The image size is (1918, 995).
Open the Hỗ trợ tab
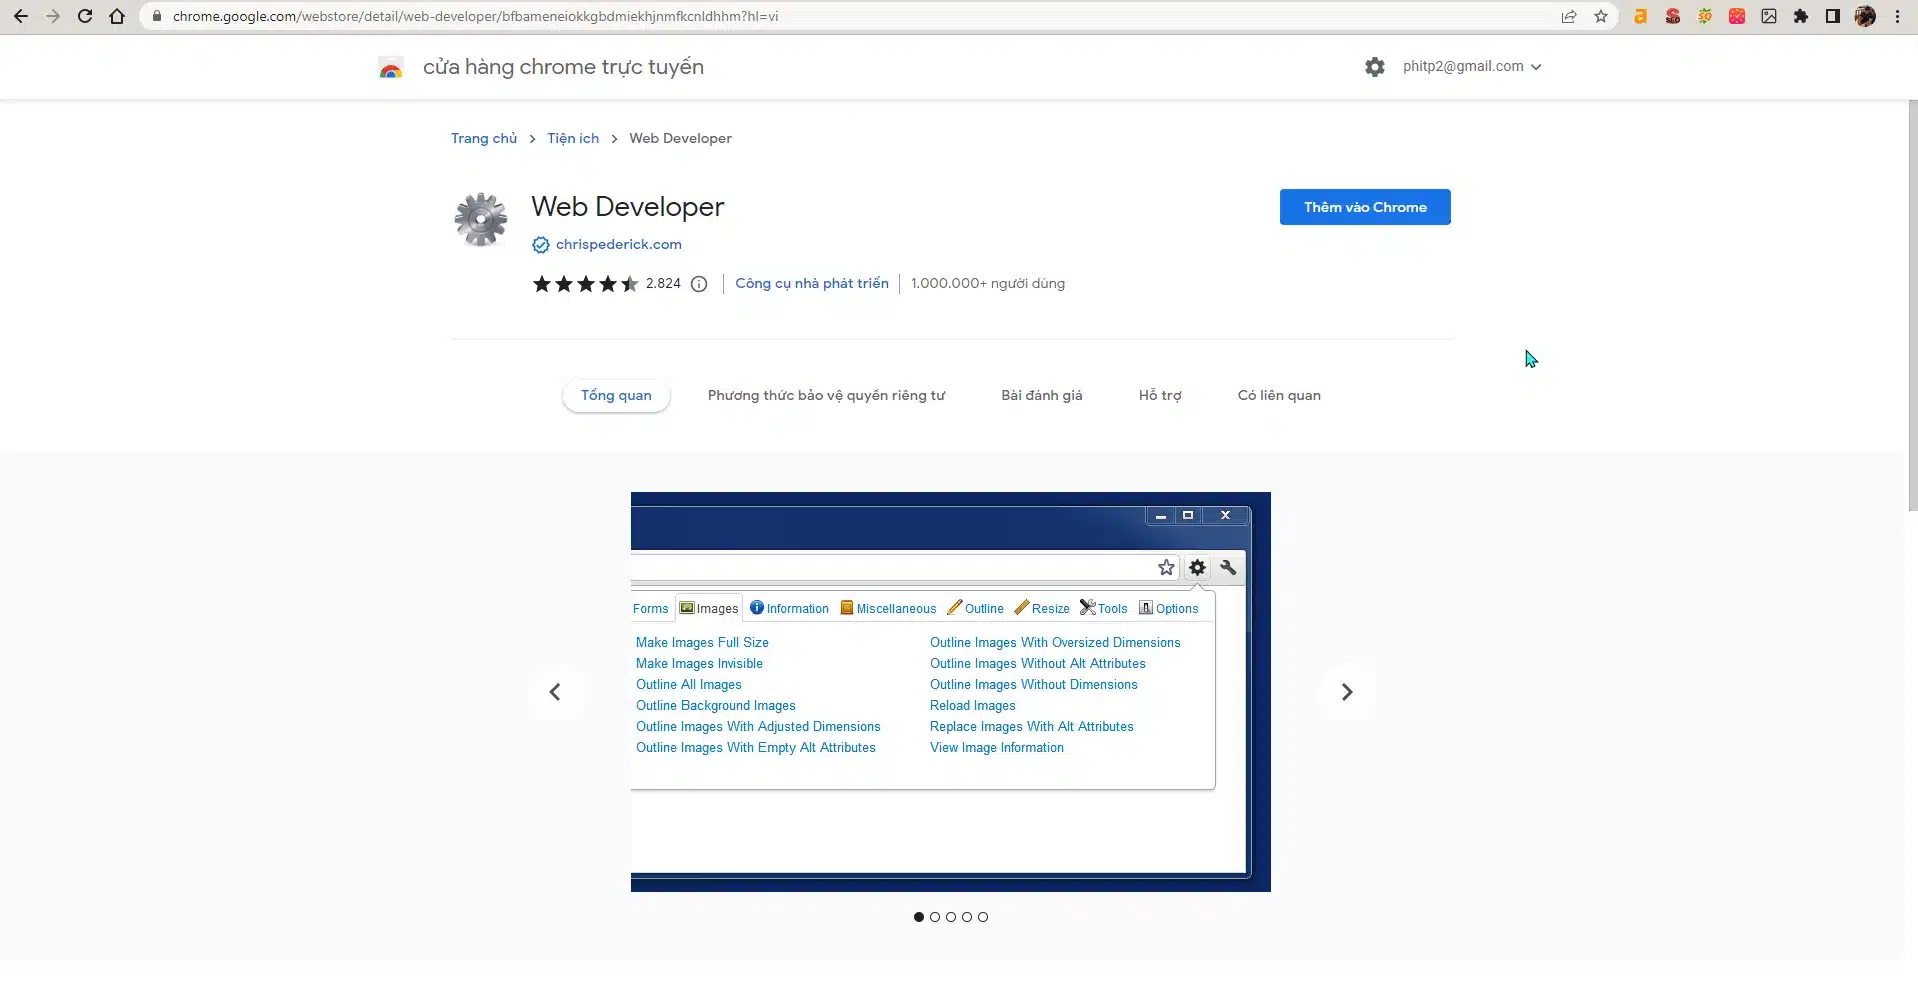tap(1160, 396)
